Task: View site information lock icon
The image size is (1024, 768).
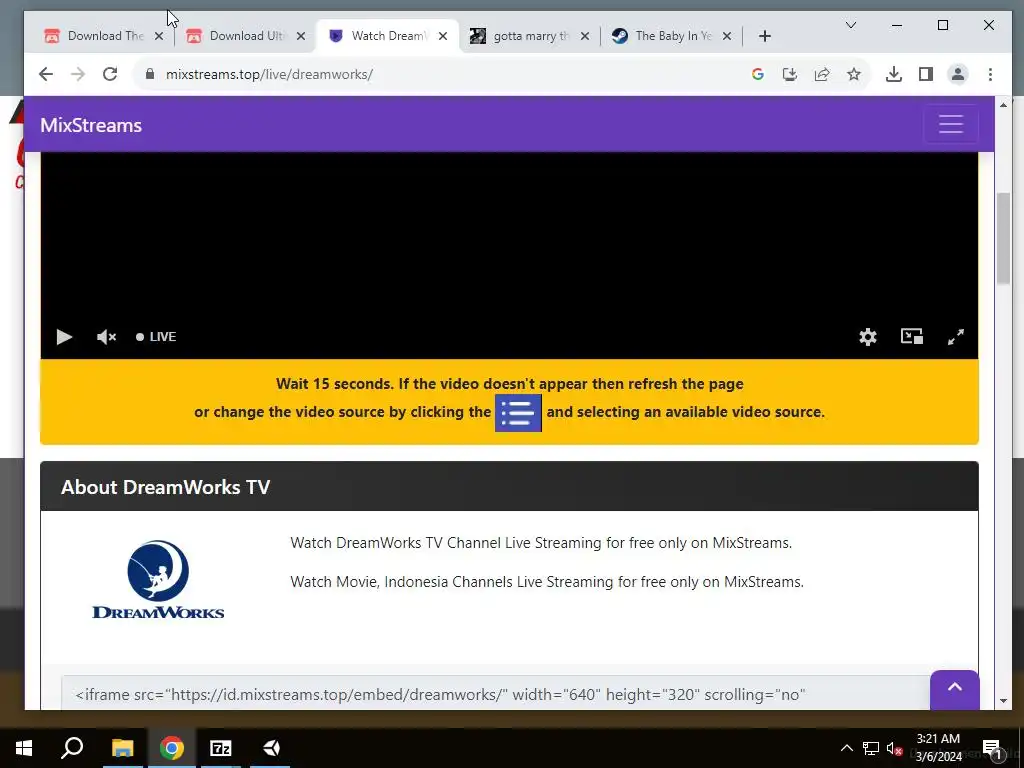Action: click(x=150, y=74)
